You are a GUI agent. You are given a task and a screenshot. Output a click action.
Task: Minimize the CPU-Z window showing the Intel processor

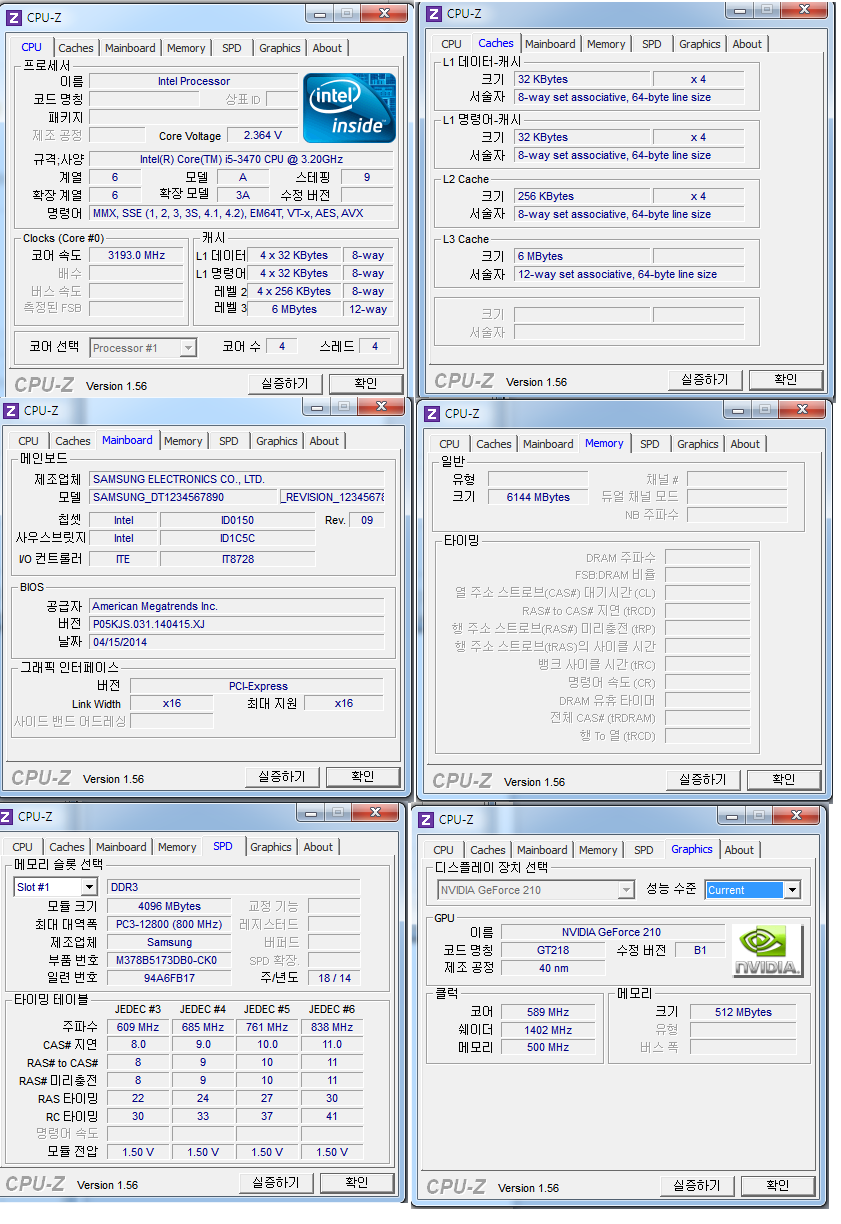[319, 13]
